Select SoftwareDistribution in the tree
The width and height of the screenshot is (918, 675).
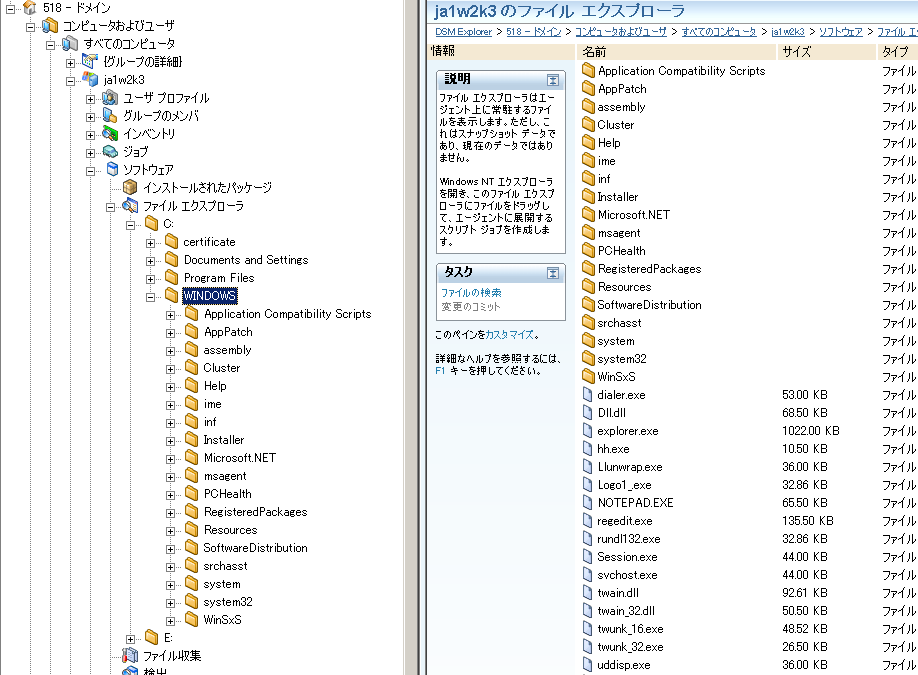pyautogui.click(x=255, y=547)
